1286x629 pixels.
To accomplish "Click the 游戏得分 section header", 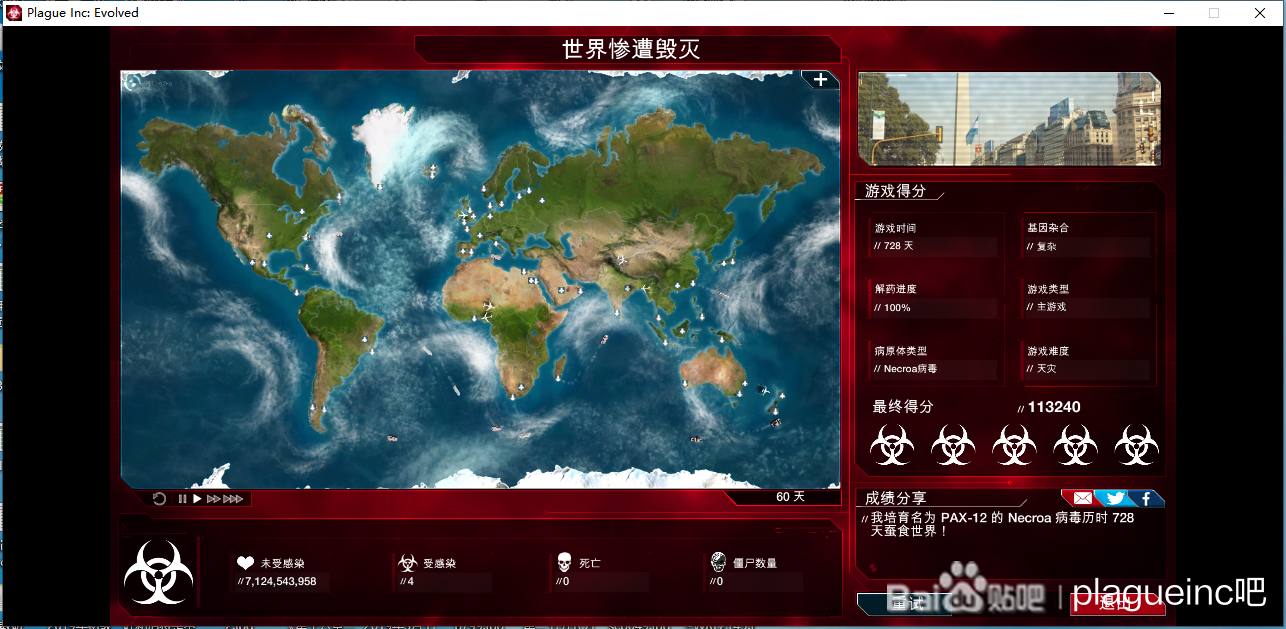I will coord(895,191).
